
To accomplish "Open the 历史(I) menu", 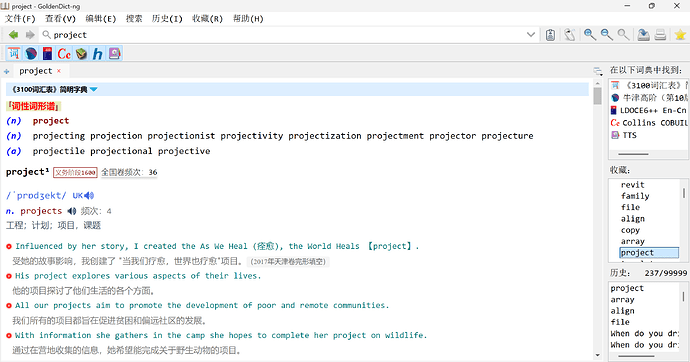I will [167, 18].
